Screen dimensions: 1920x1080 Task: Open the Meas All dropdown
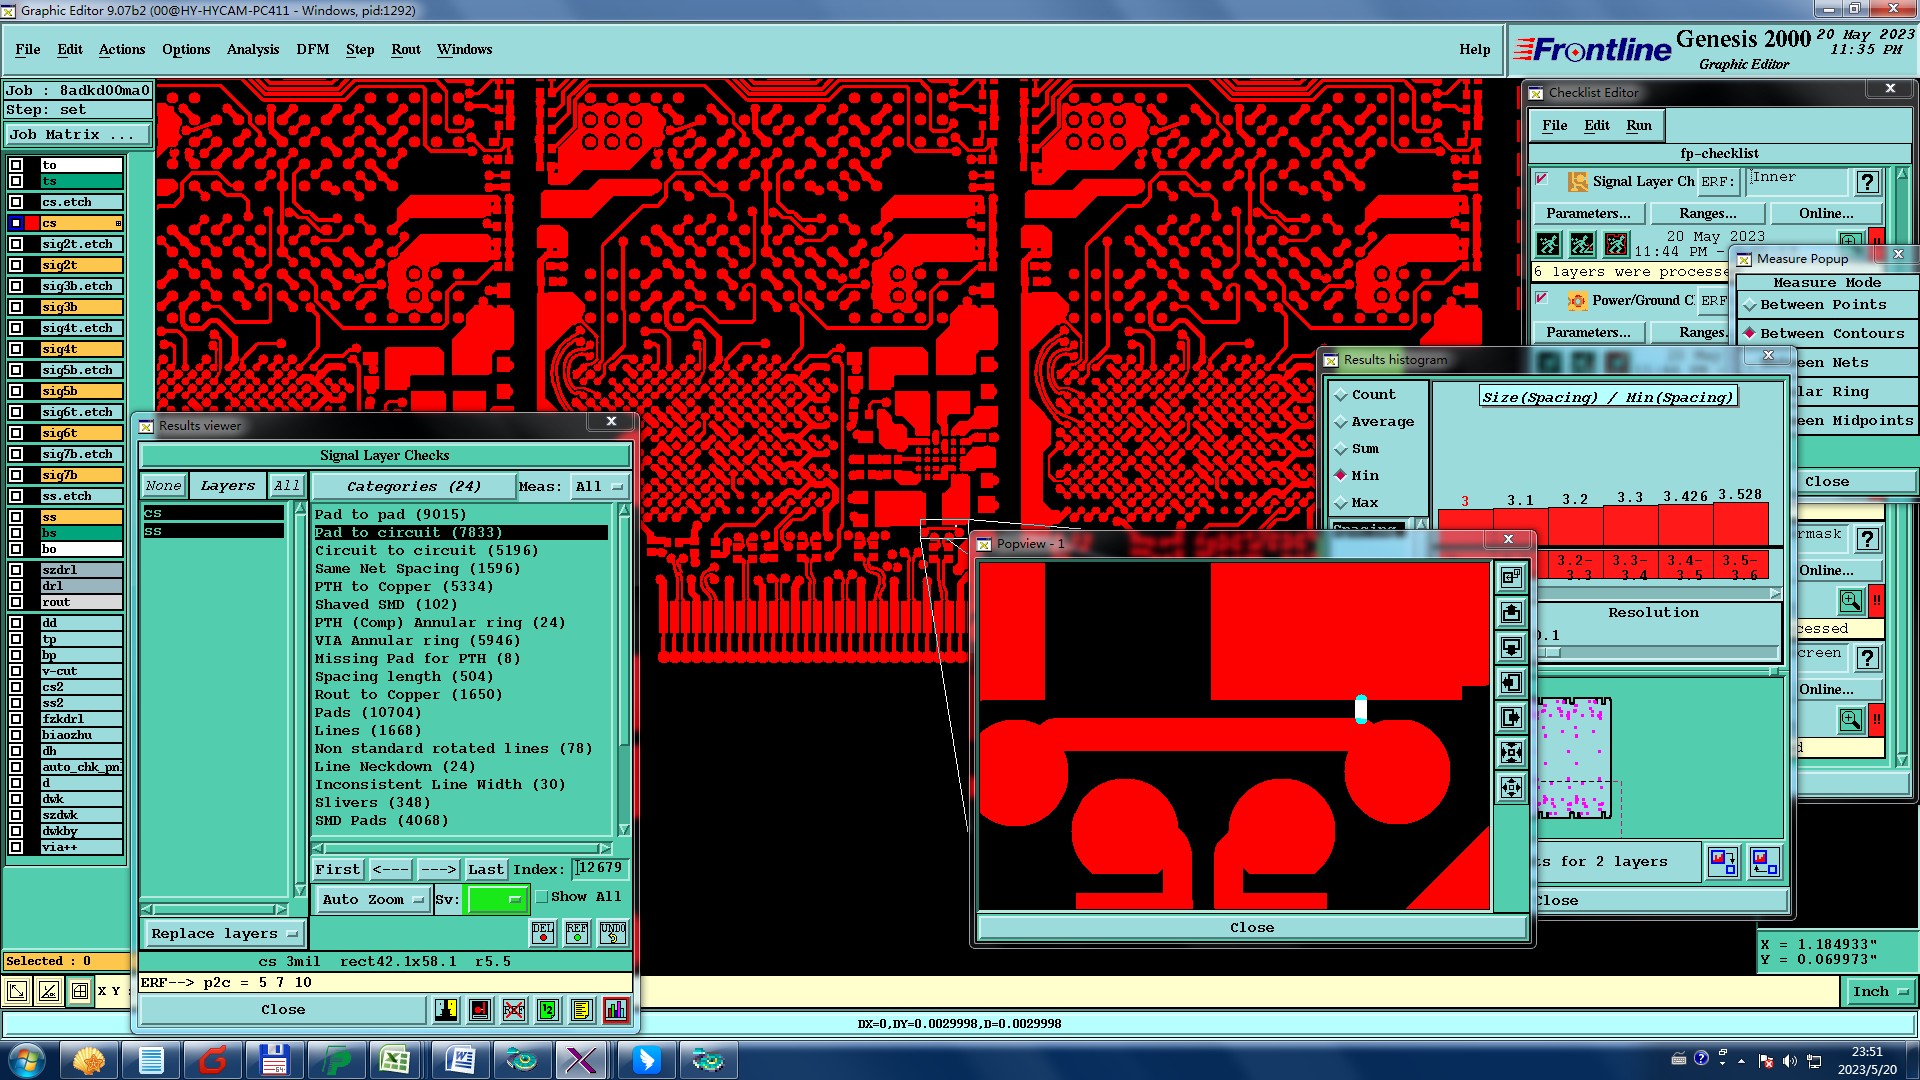pyautogui.click(x=598, y=487)
